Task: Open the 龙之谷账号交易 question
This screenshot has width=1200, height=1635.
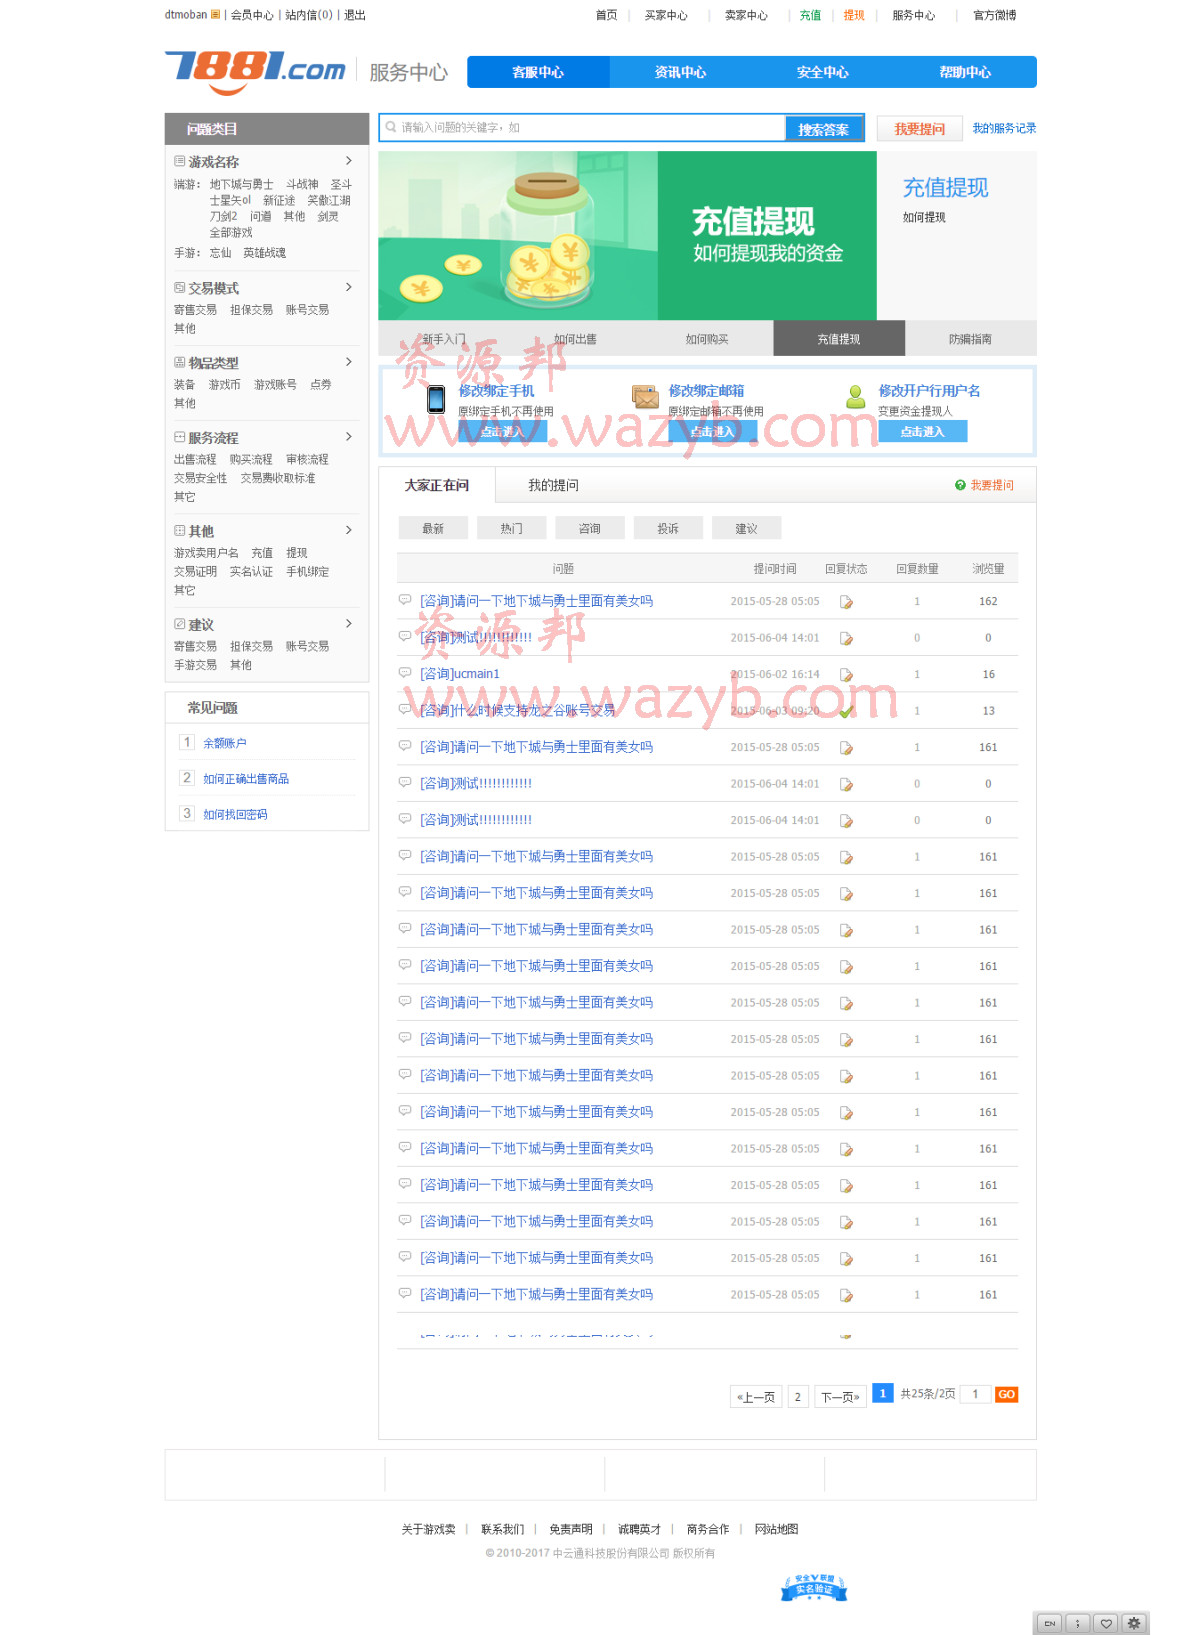Action: point(518,710)
